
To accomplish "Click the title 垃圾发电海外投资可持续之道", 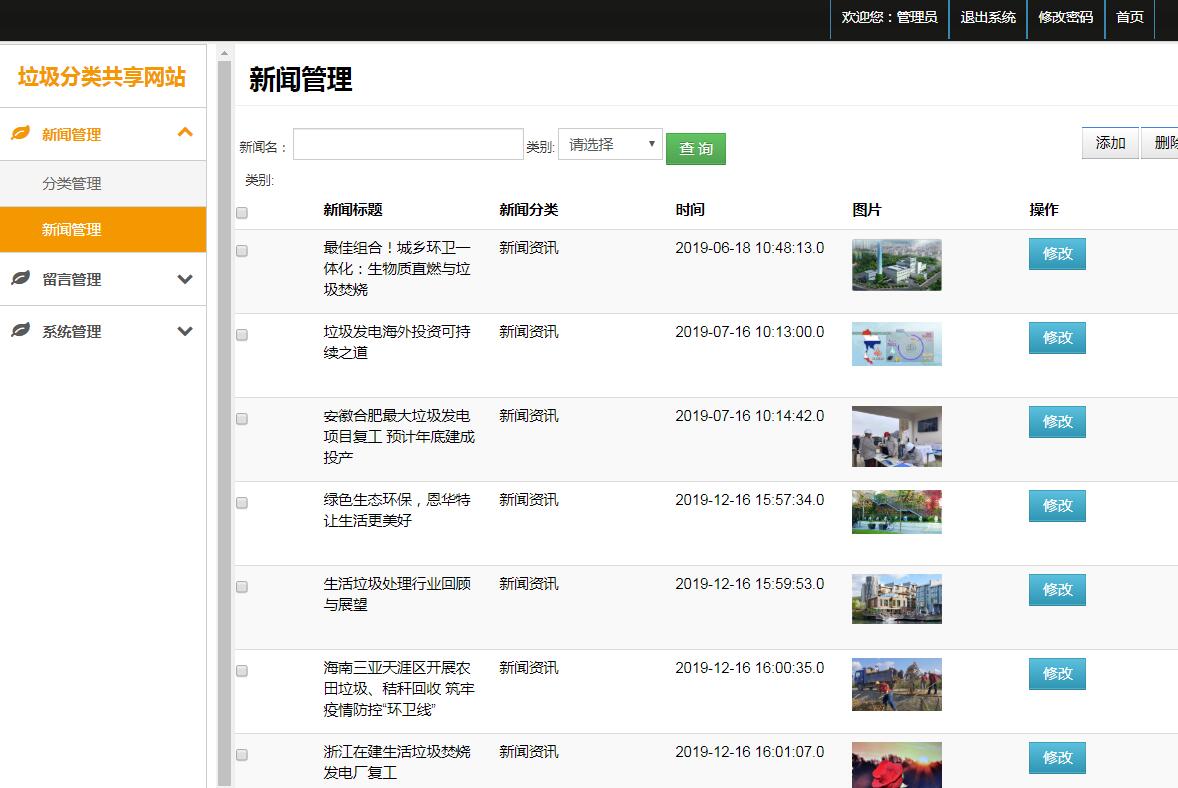I will coord(397,343).
